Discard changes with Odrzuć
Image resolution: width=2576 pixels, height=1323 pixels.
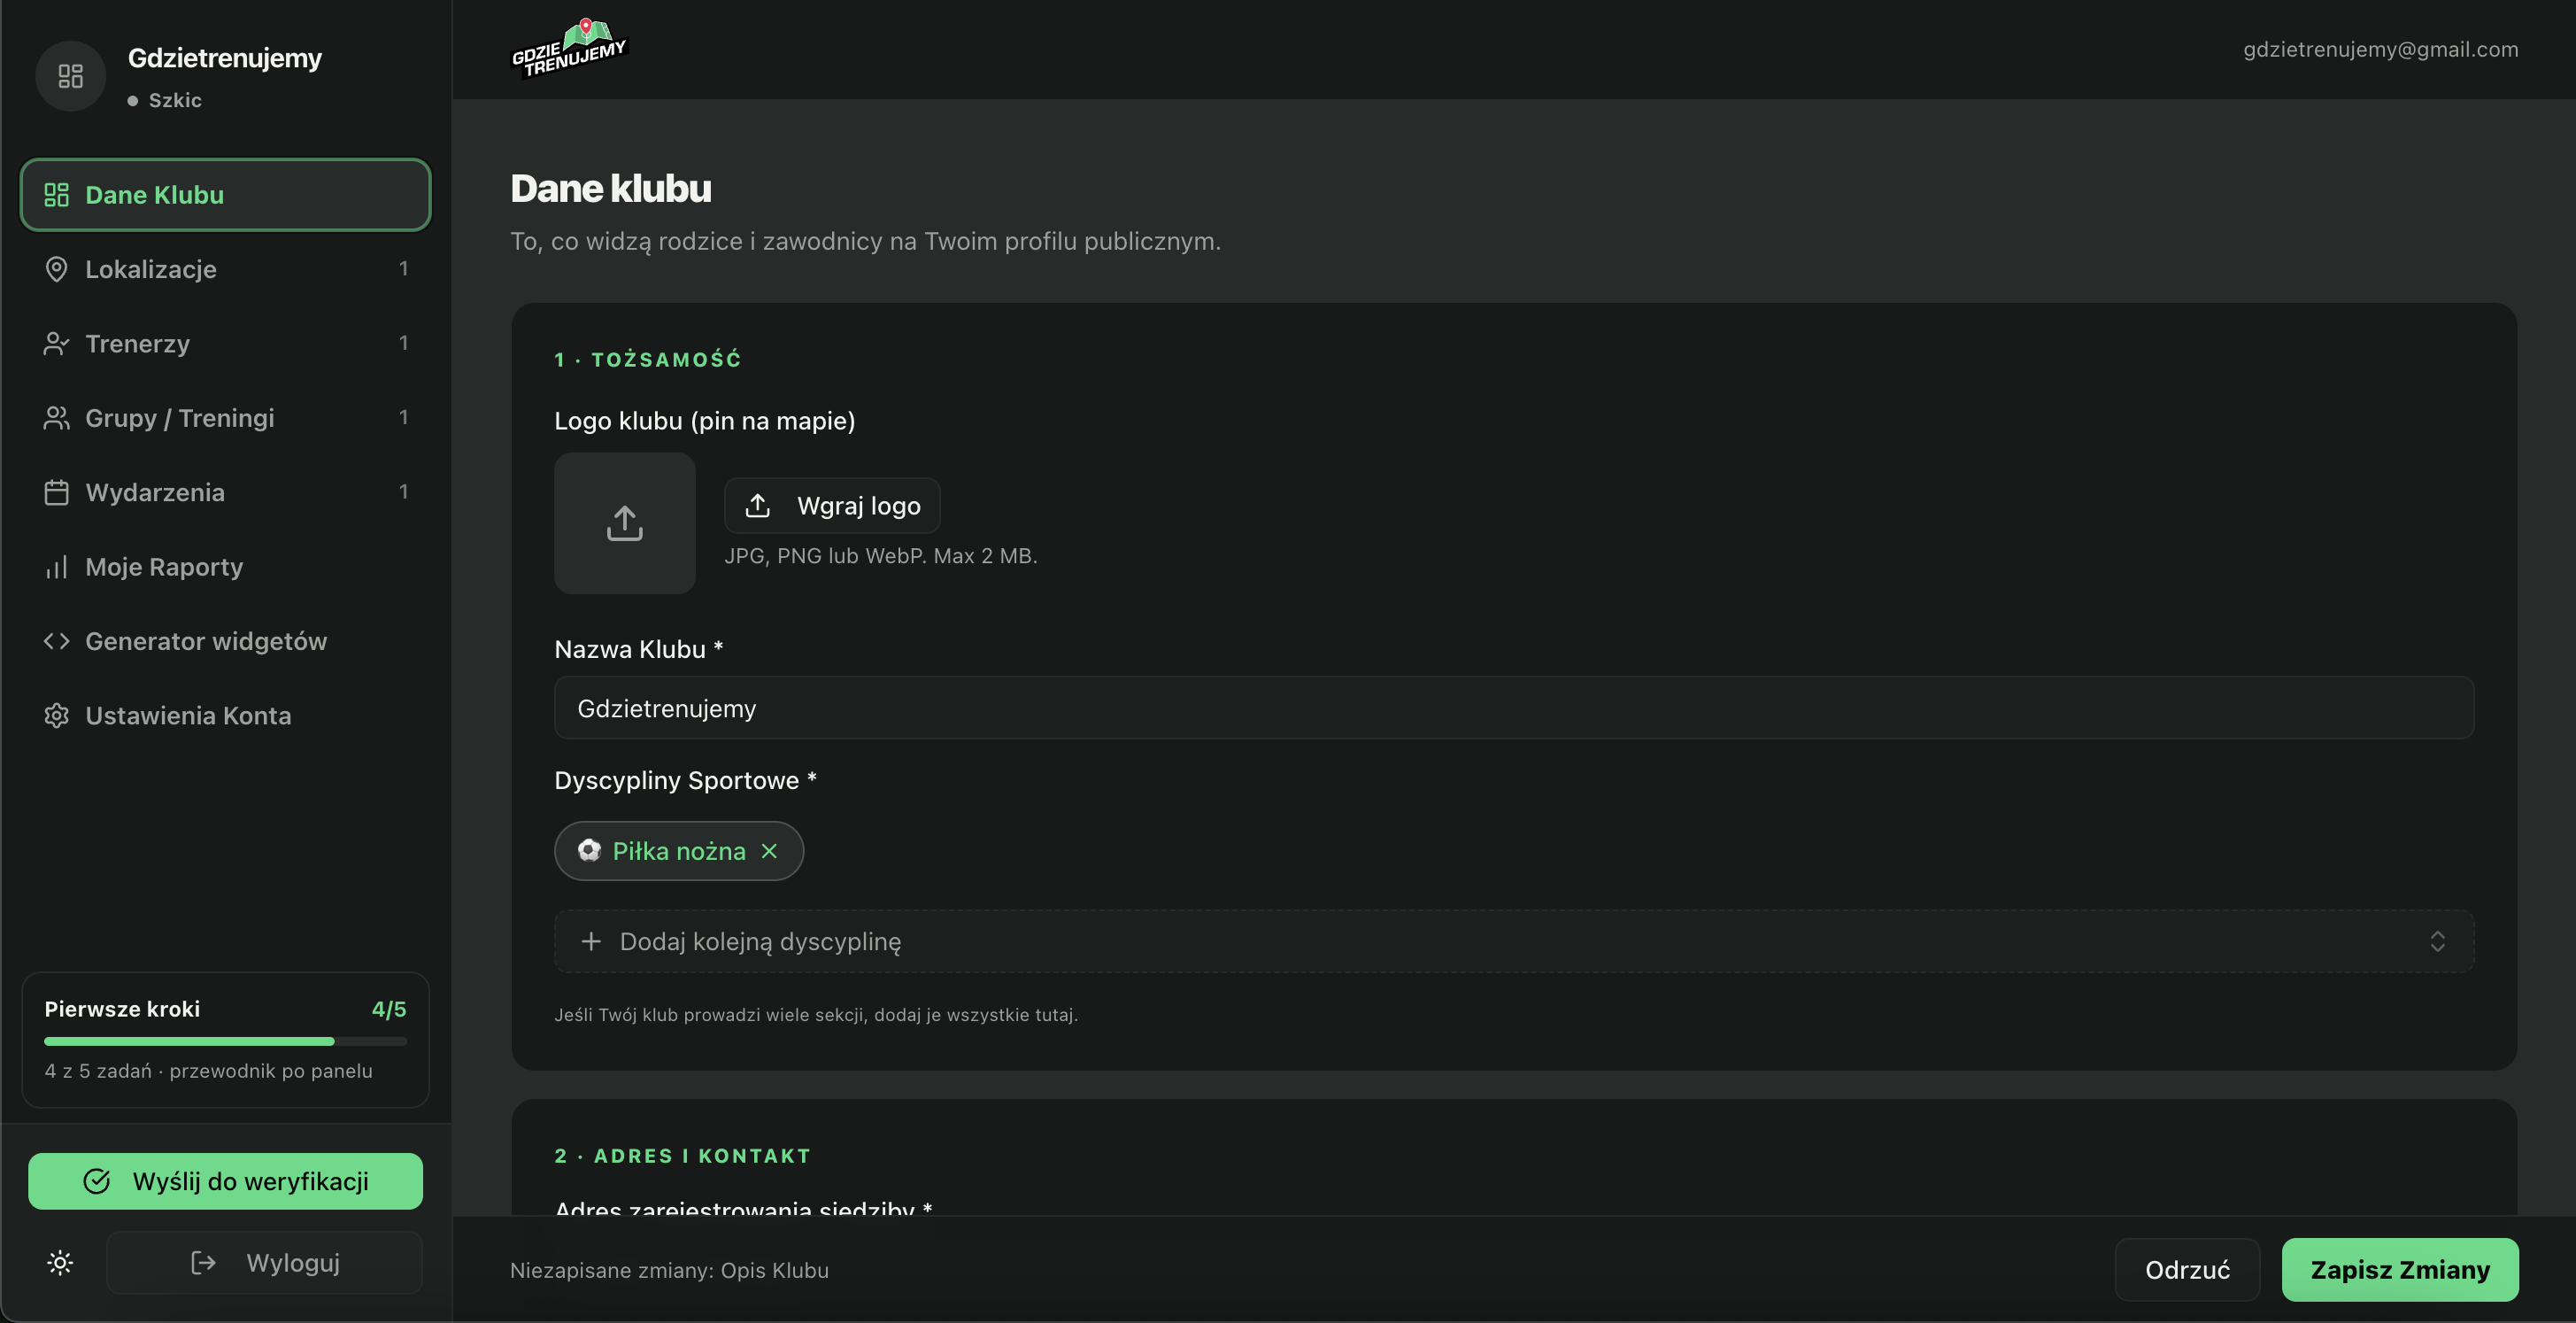click(2187, 1270)
